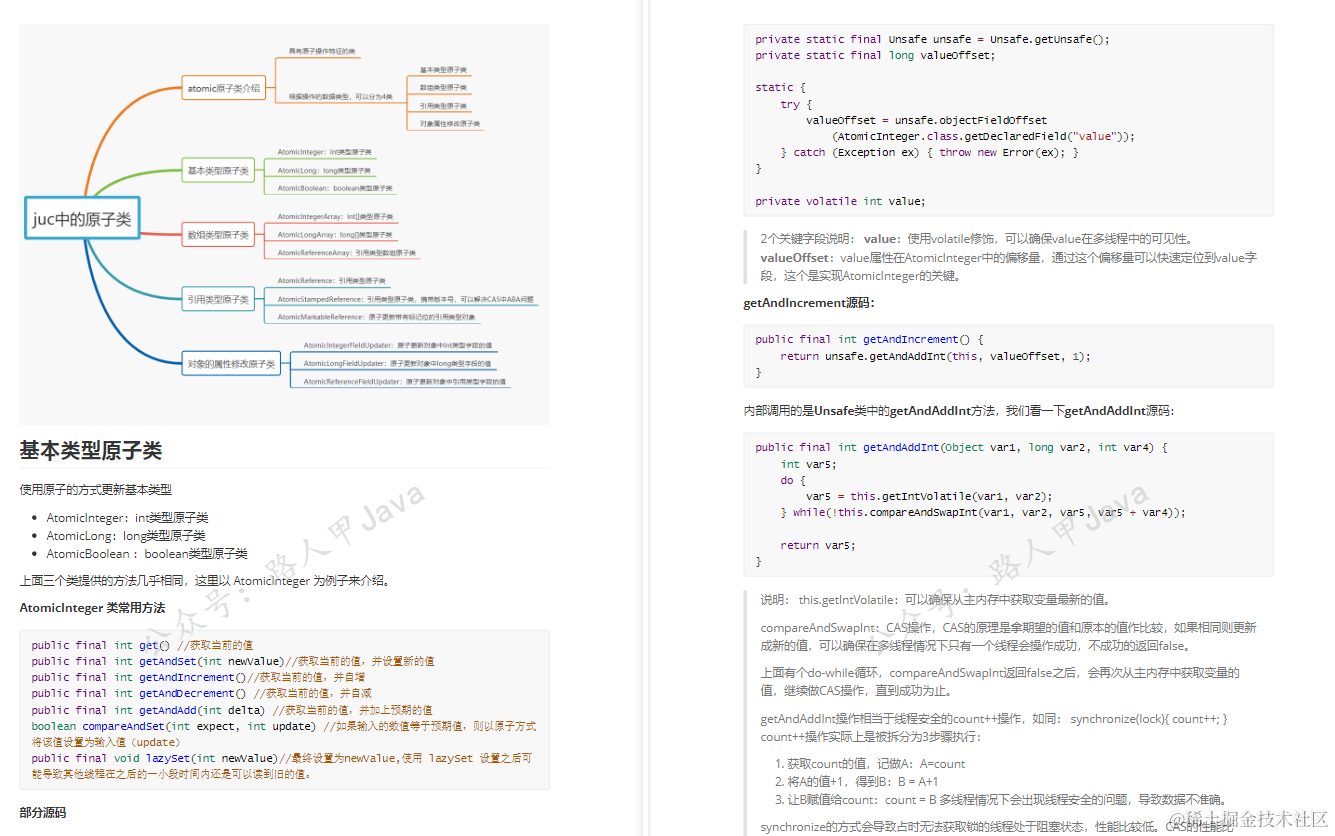Click paragraph starting compareAndSwapInt：CAS操作
Image resolution: width=1335 pixels, height=836 pixels.
(1008, 637)
